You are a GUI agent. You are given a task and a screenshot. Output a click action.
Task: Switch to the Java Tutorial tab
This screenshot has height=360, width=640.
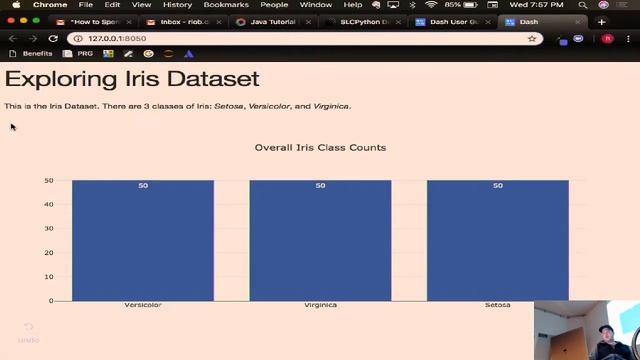273,22
